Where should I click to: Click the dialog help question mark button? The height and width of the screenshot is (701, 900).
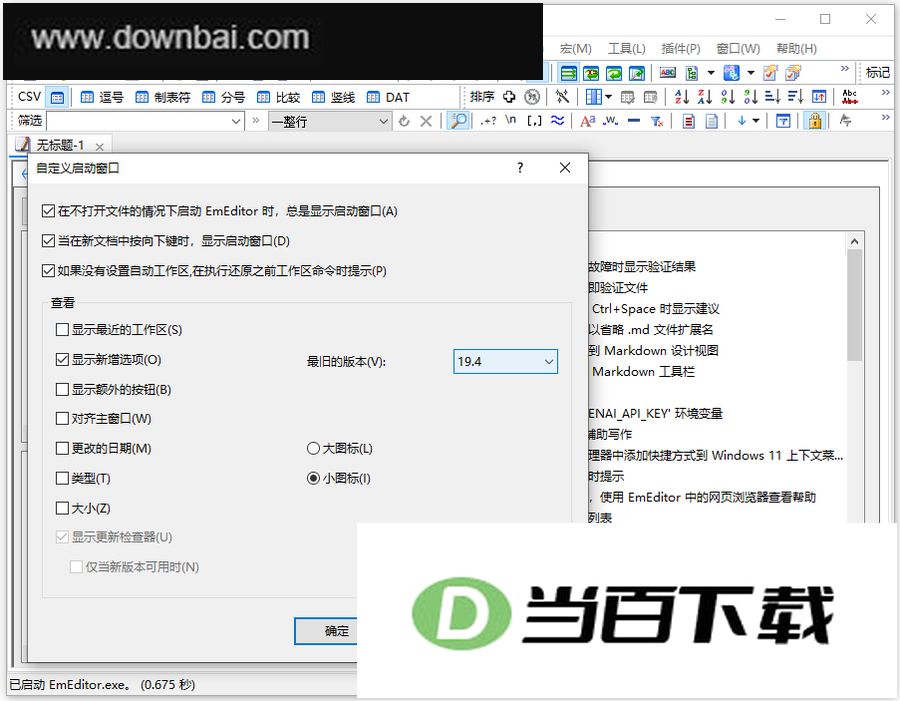coord(520,168)
